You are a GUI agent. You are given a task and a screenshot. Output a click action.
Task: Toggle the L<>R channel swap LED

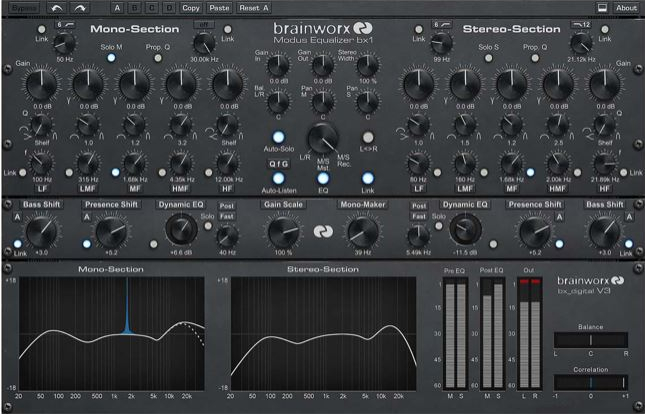(368, 137)
